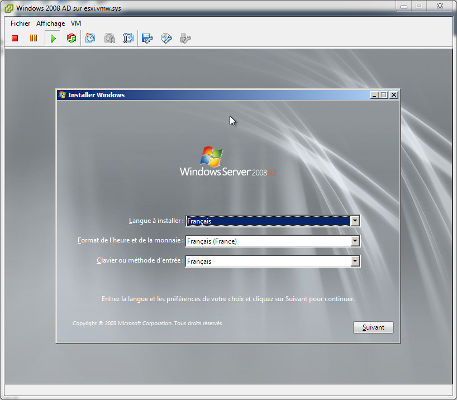
Task: Click the Microsoft copyright notice text
Action: coord(147,323)
